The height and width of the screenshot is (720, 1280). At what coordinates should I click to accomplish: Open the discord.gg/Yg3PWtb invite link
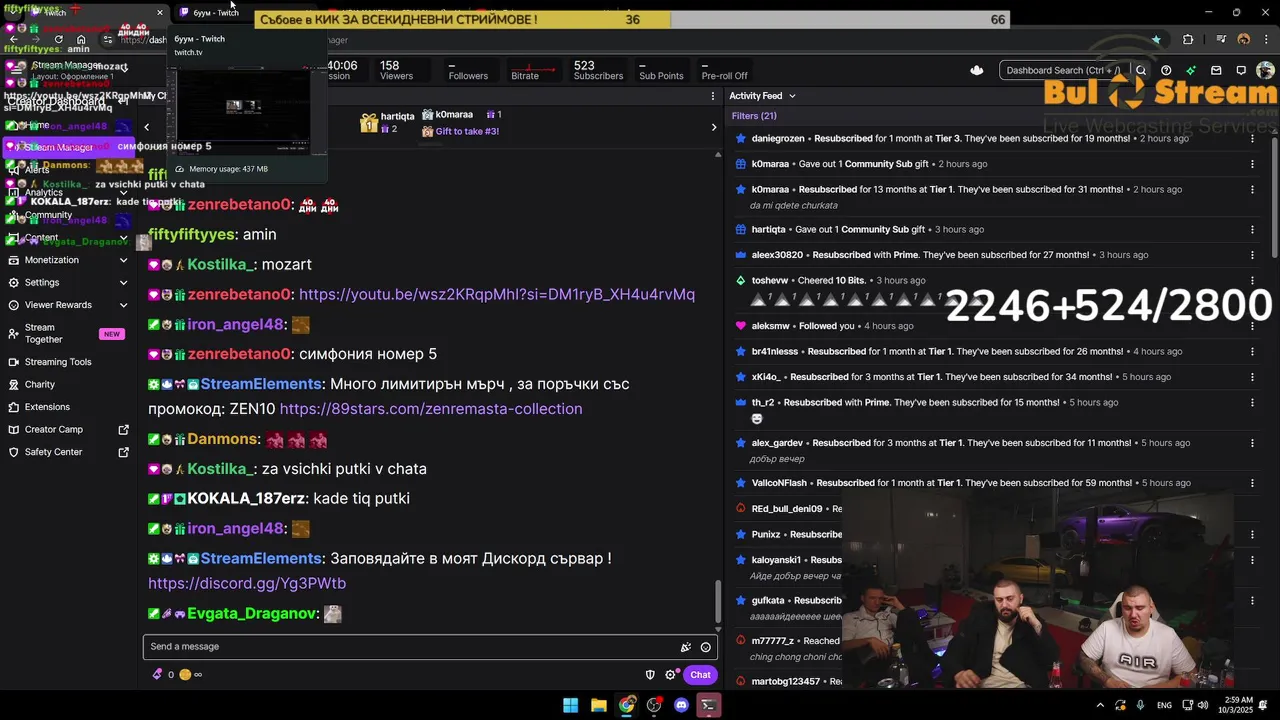(247, 583)
